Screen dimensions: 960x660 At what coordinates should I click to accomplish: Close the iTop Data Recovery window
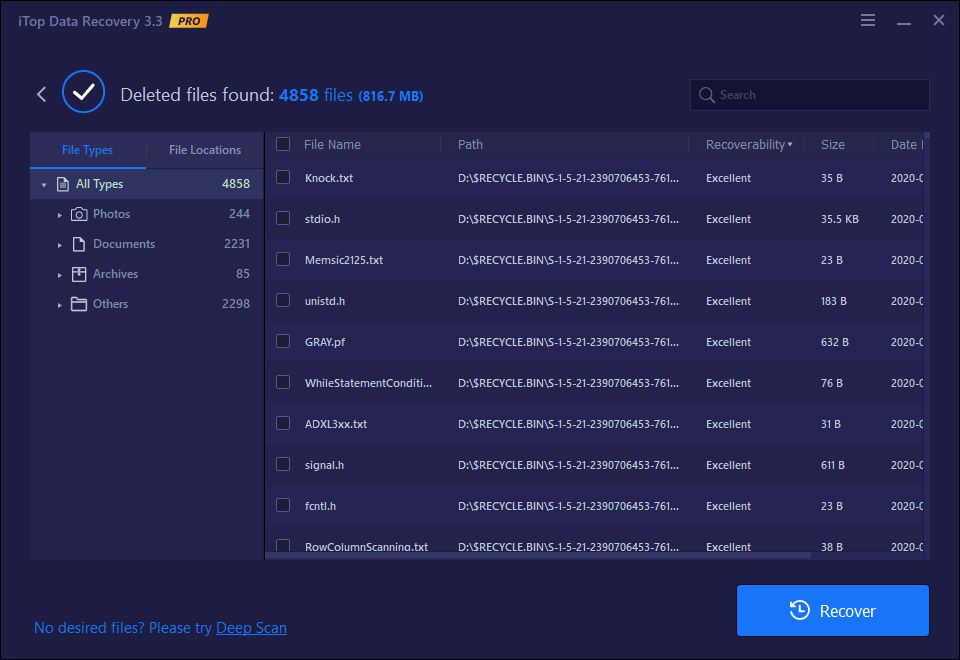coord(939,20)
